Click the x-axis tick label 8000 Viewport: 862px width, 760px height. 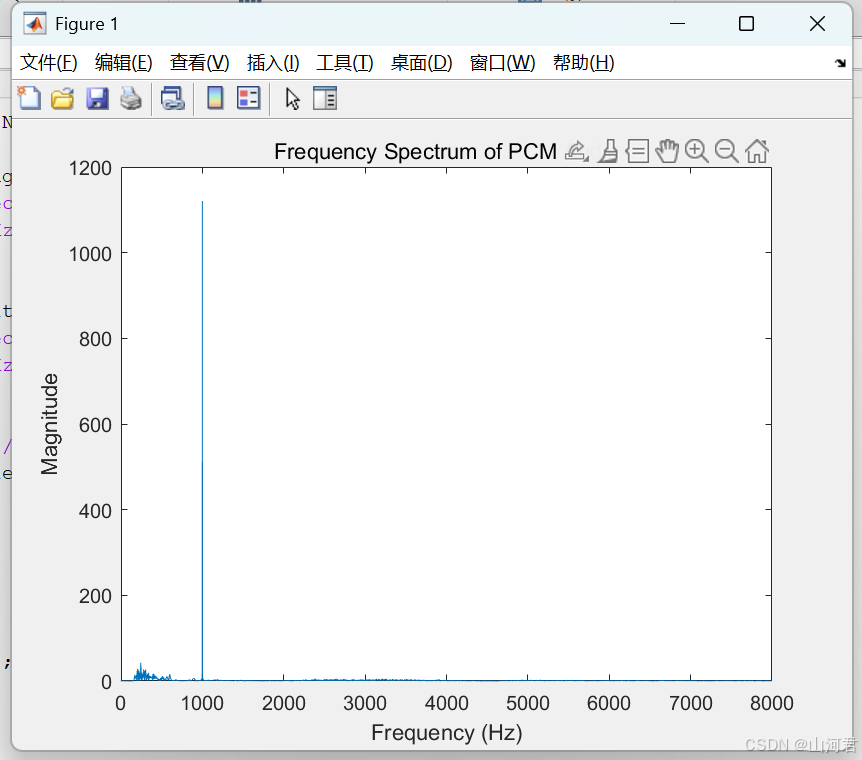pos(771,703)
